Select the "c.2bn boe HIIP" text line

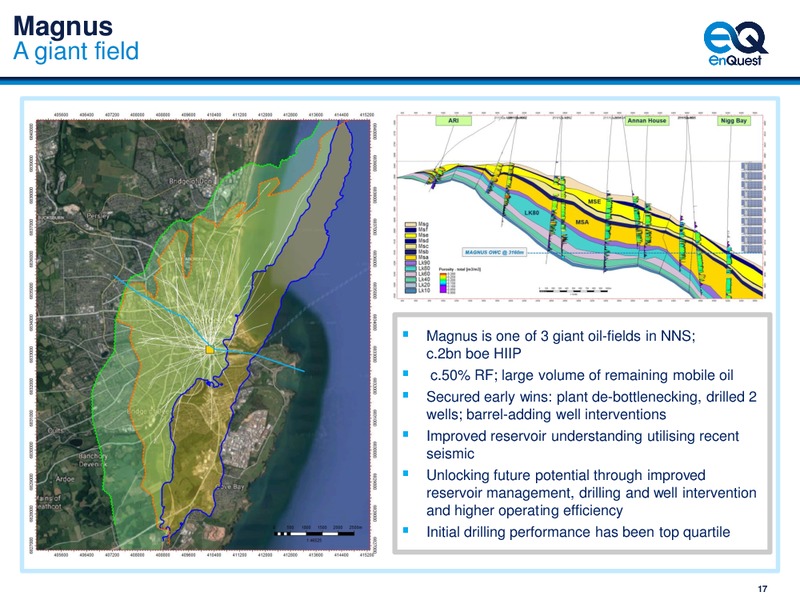(473, 354)
